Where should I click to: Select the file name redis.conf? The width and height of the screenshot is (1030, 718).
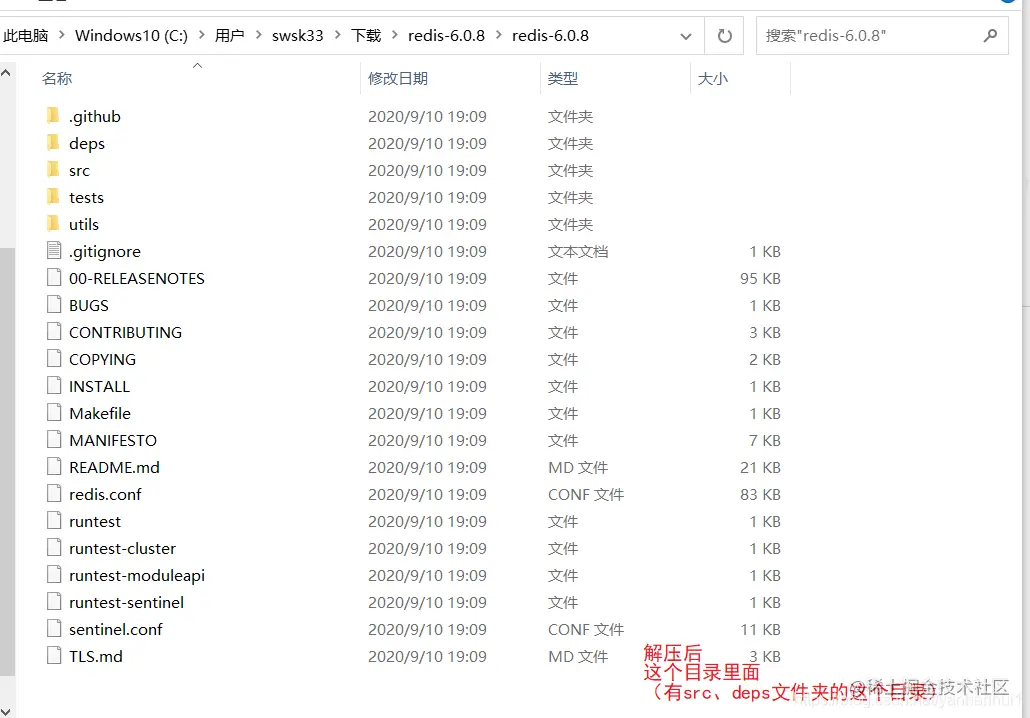[x=105, y=494]
